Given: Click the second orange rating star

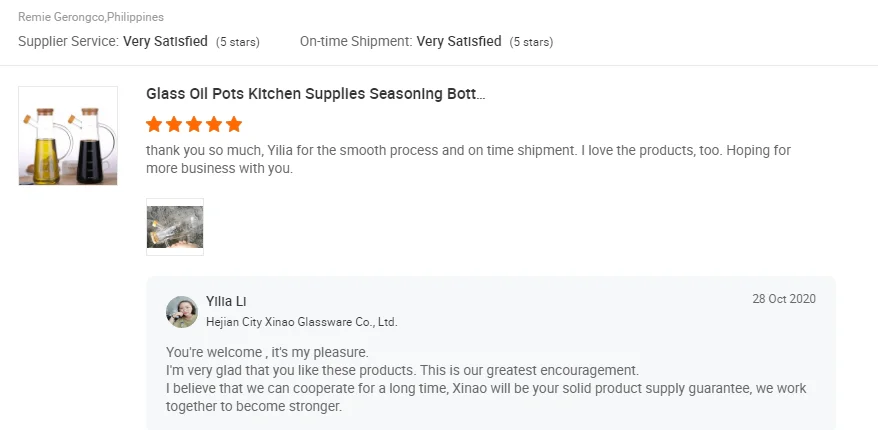Looking at the screenshot, I should (174, 124).
